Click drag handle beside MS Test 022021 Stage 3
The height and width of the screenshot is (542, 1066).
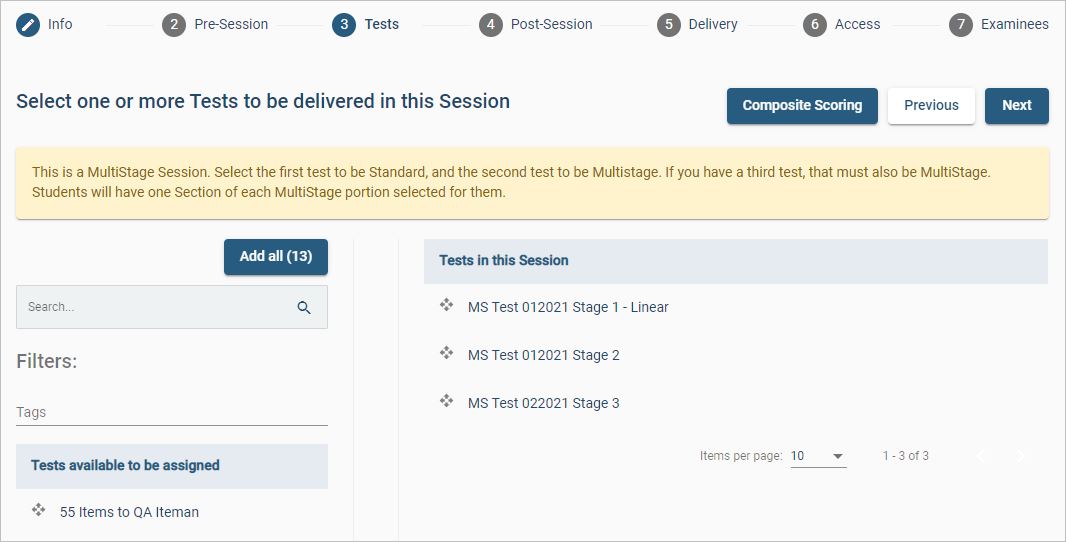pyautogui.click(x=447, y=402)
